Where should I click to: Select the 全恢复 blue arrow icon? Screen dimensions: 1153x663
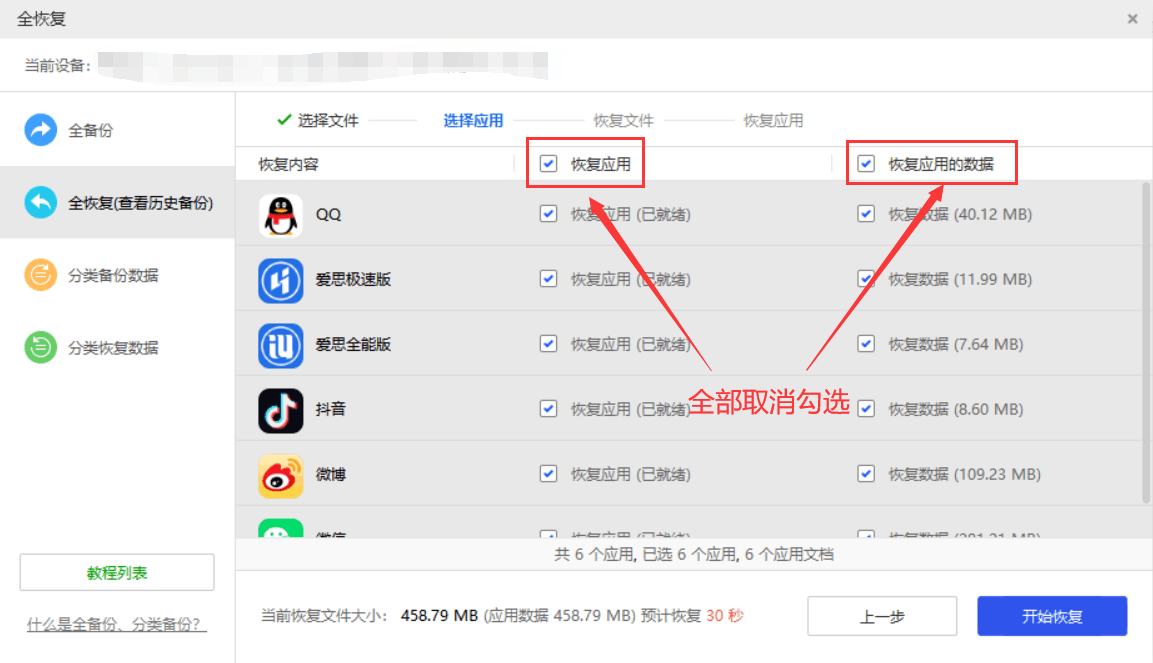(41, 203)
